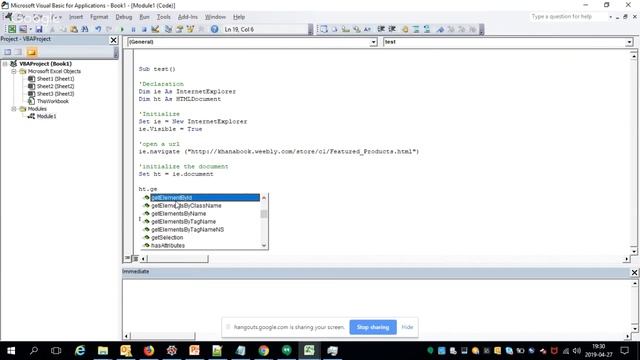This screenshot has height=360, width=640.
Task: Click autocomplete list scroll down arrow
Action: [264, 245]
